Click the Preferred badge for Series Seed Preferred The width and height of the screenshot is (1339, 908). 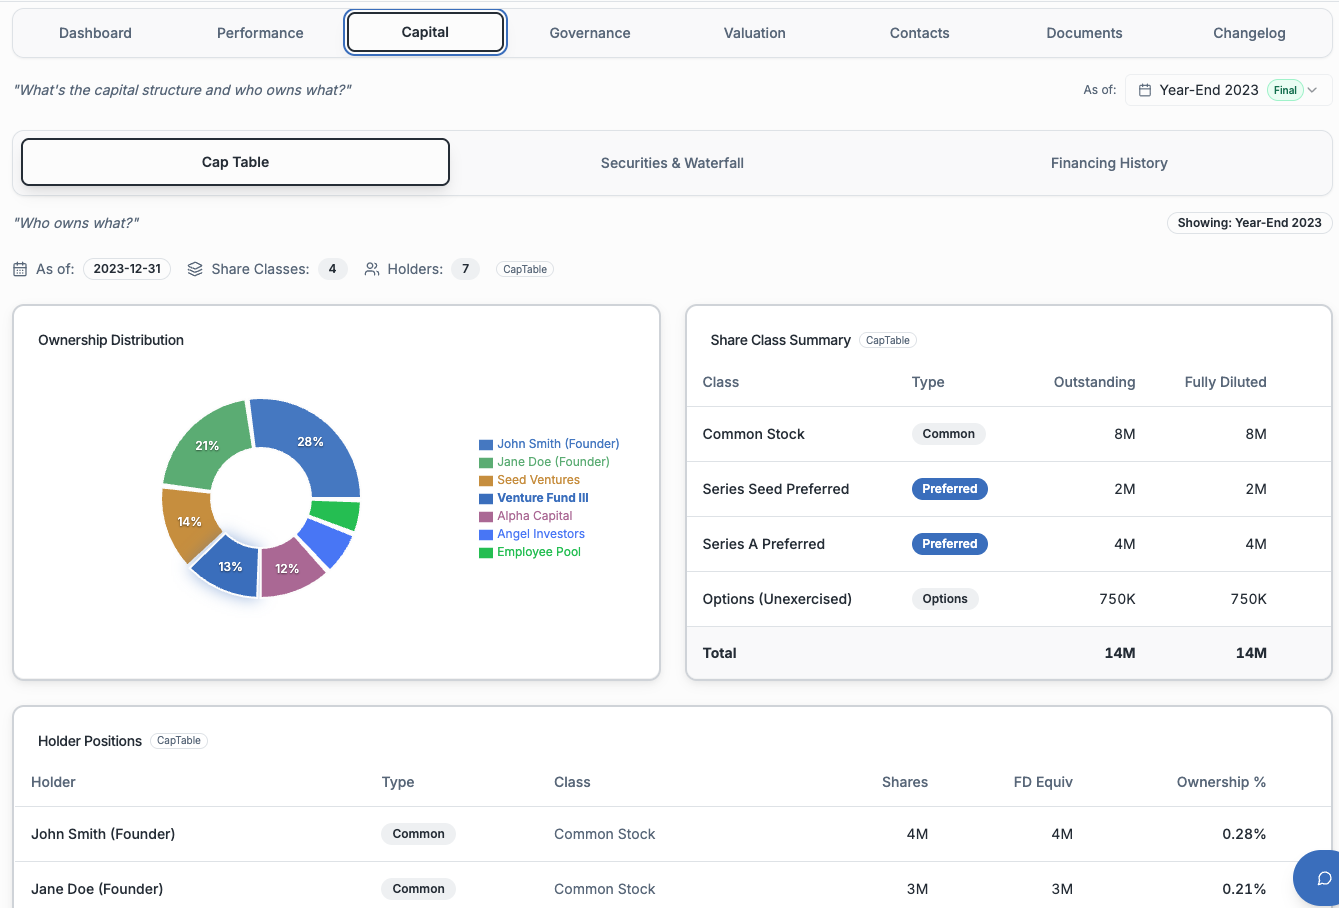point(949,489)
